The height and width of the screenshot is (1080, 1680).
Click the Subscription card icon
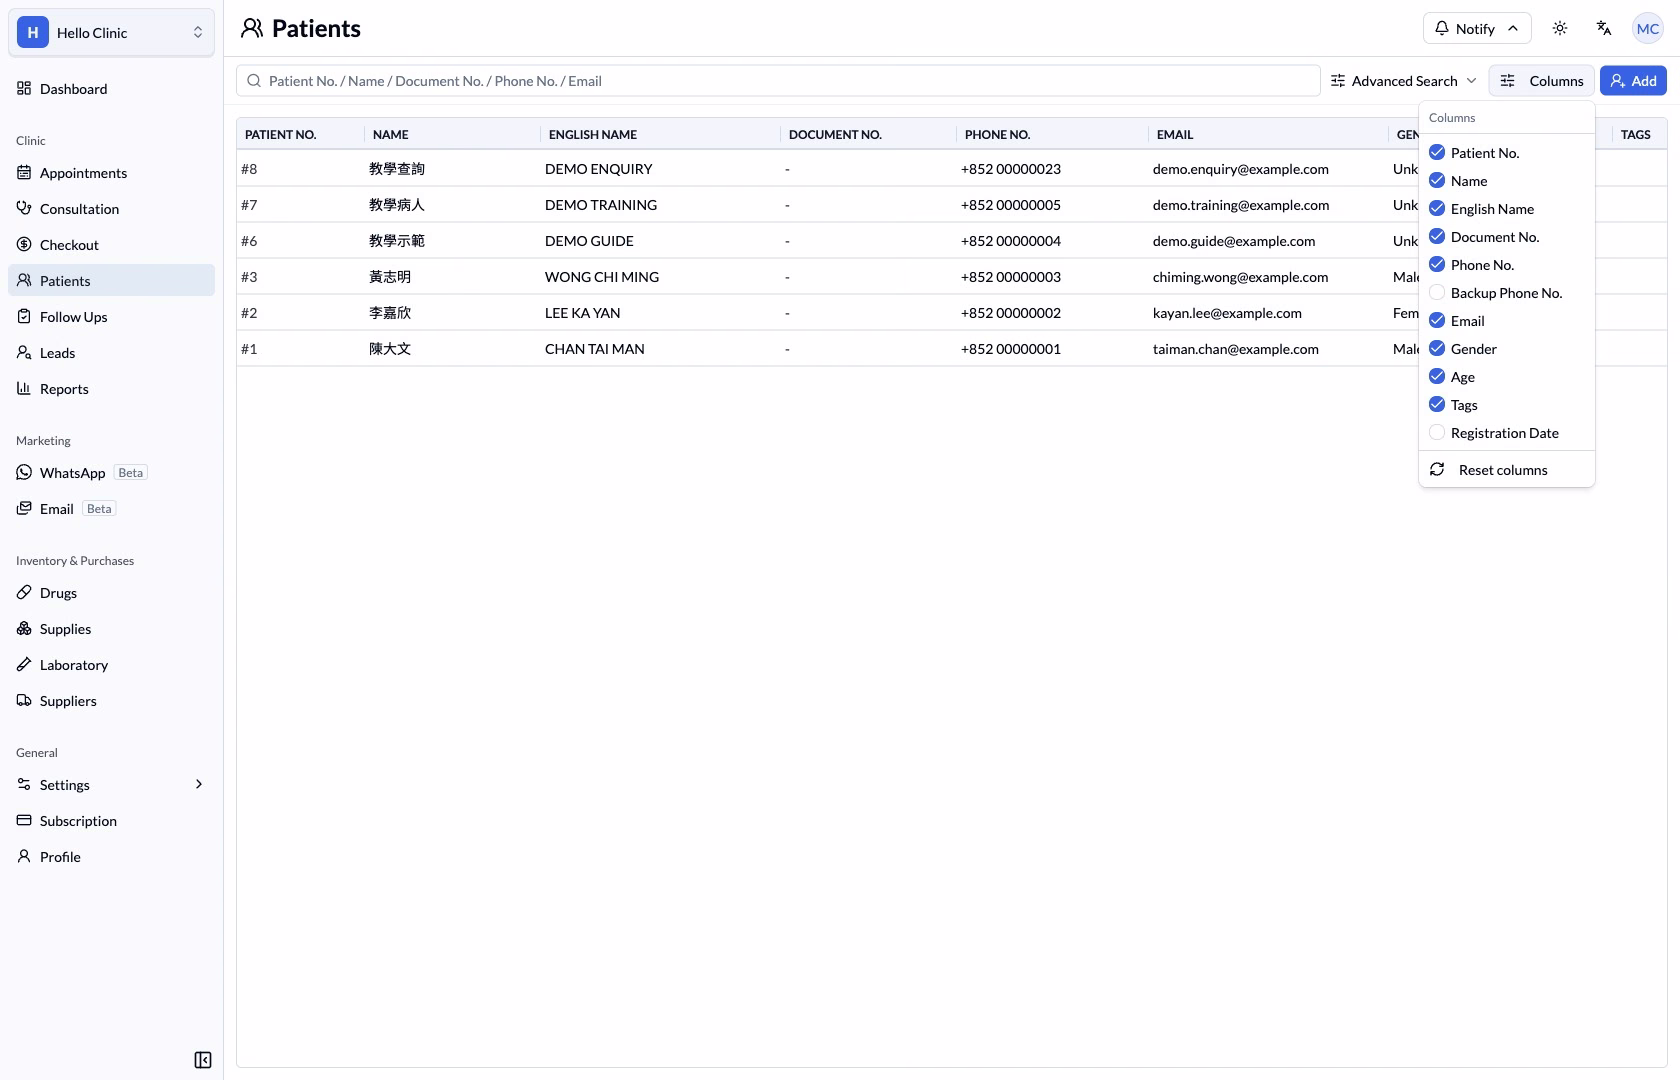[x=24, y=821]
